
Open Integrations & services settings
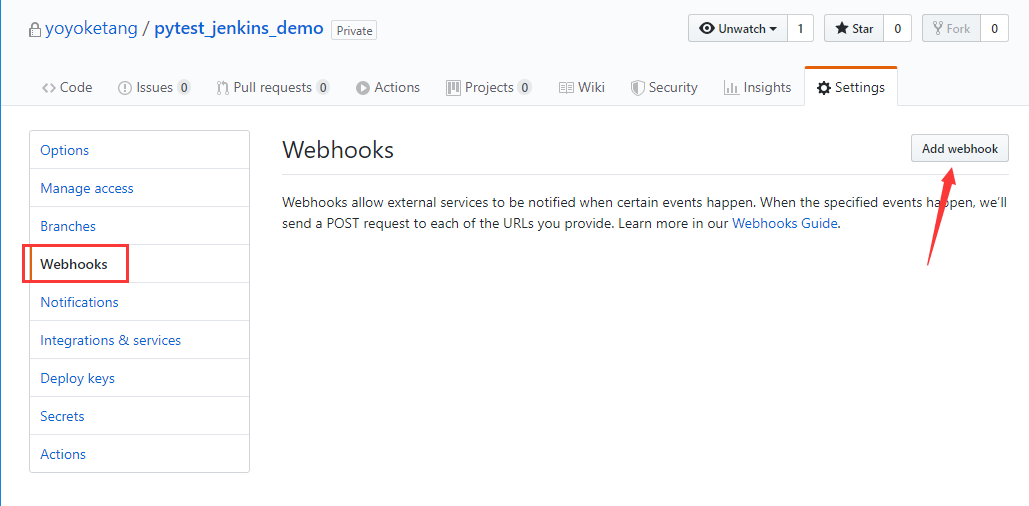(110, 340)
